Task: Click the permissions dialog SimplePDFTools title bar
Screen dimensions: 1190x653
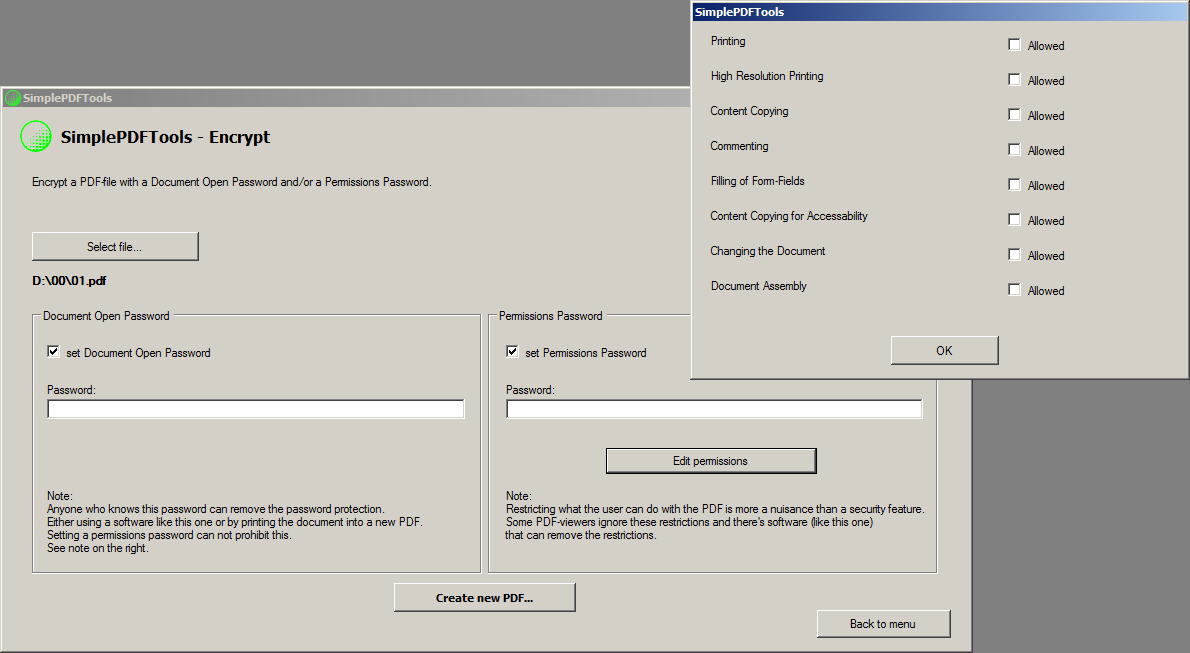Action: tap(940, 11)
